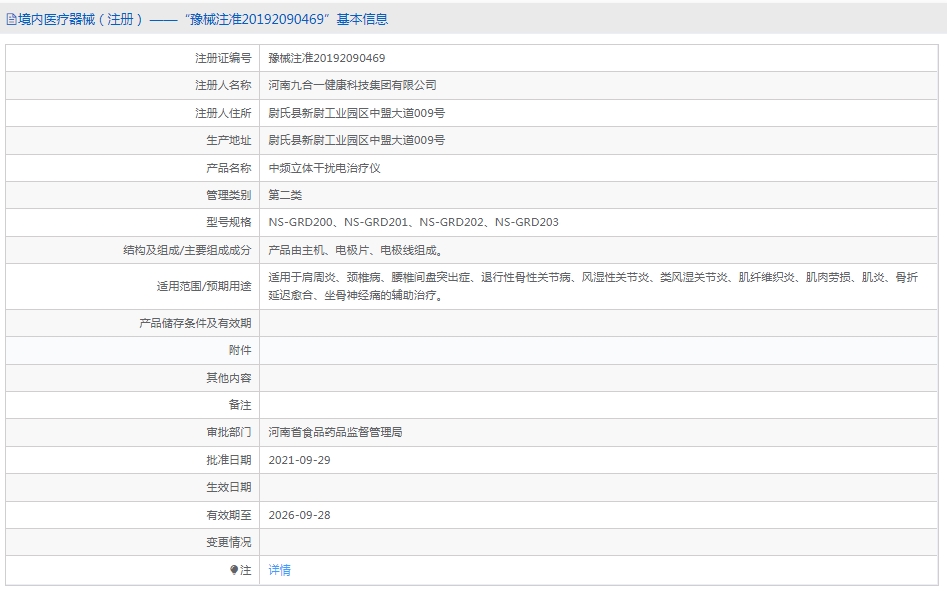Click the document icon beside the page title

point(11,19)
